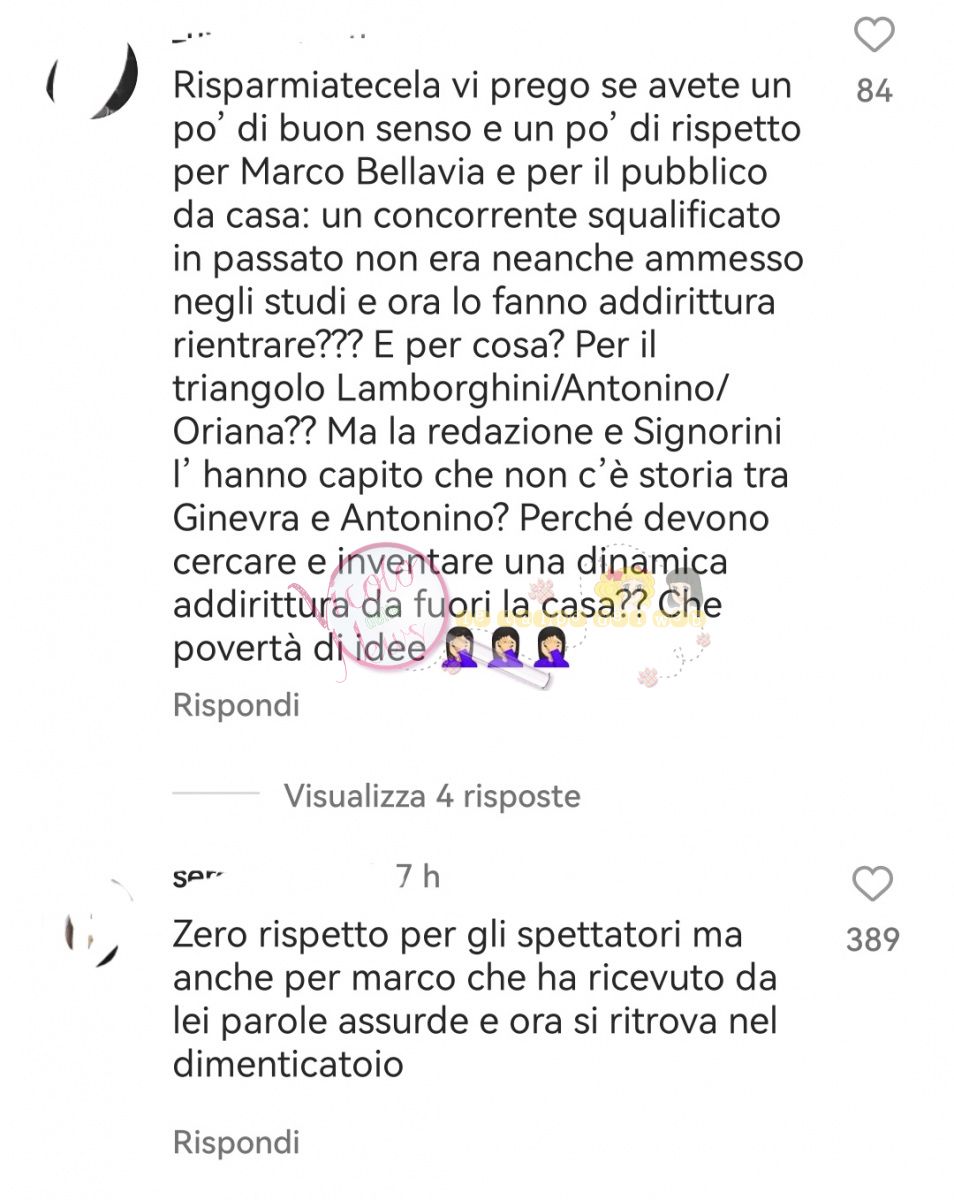View who liked via the 84 count
The image size is (954, 1200).
pyautogui.click(x=874, y=92)
